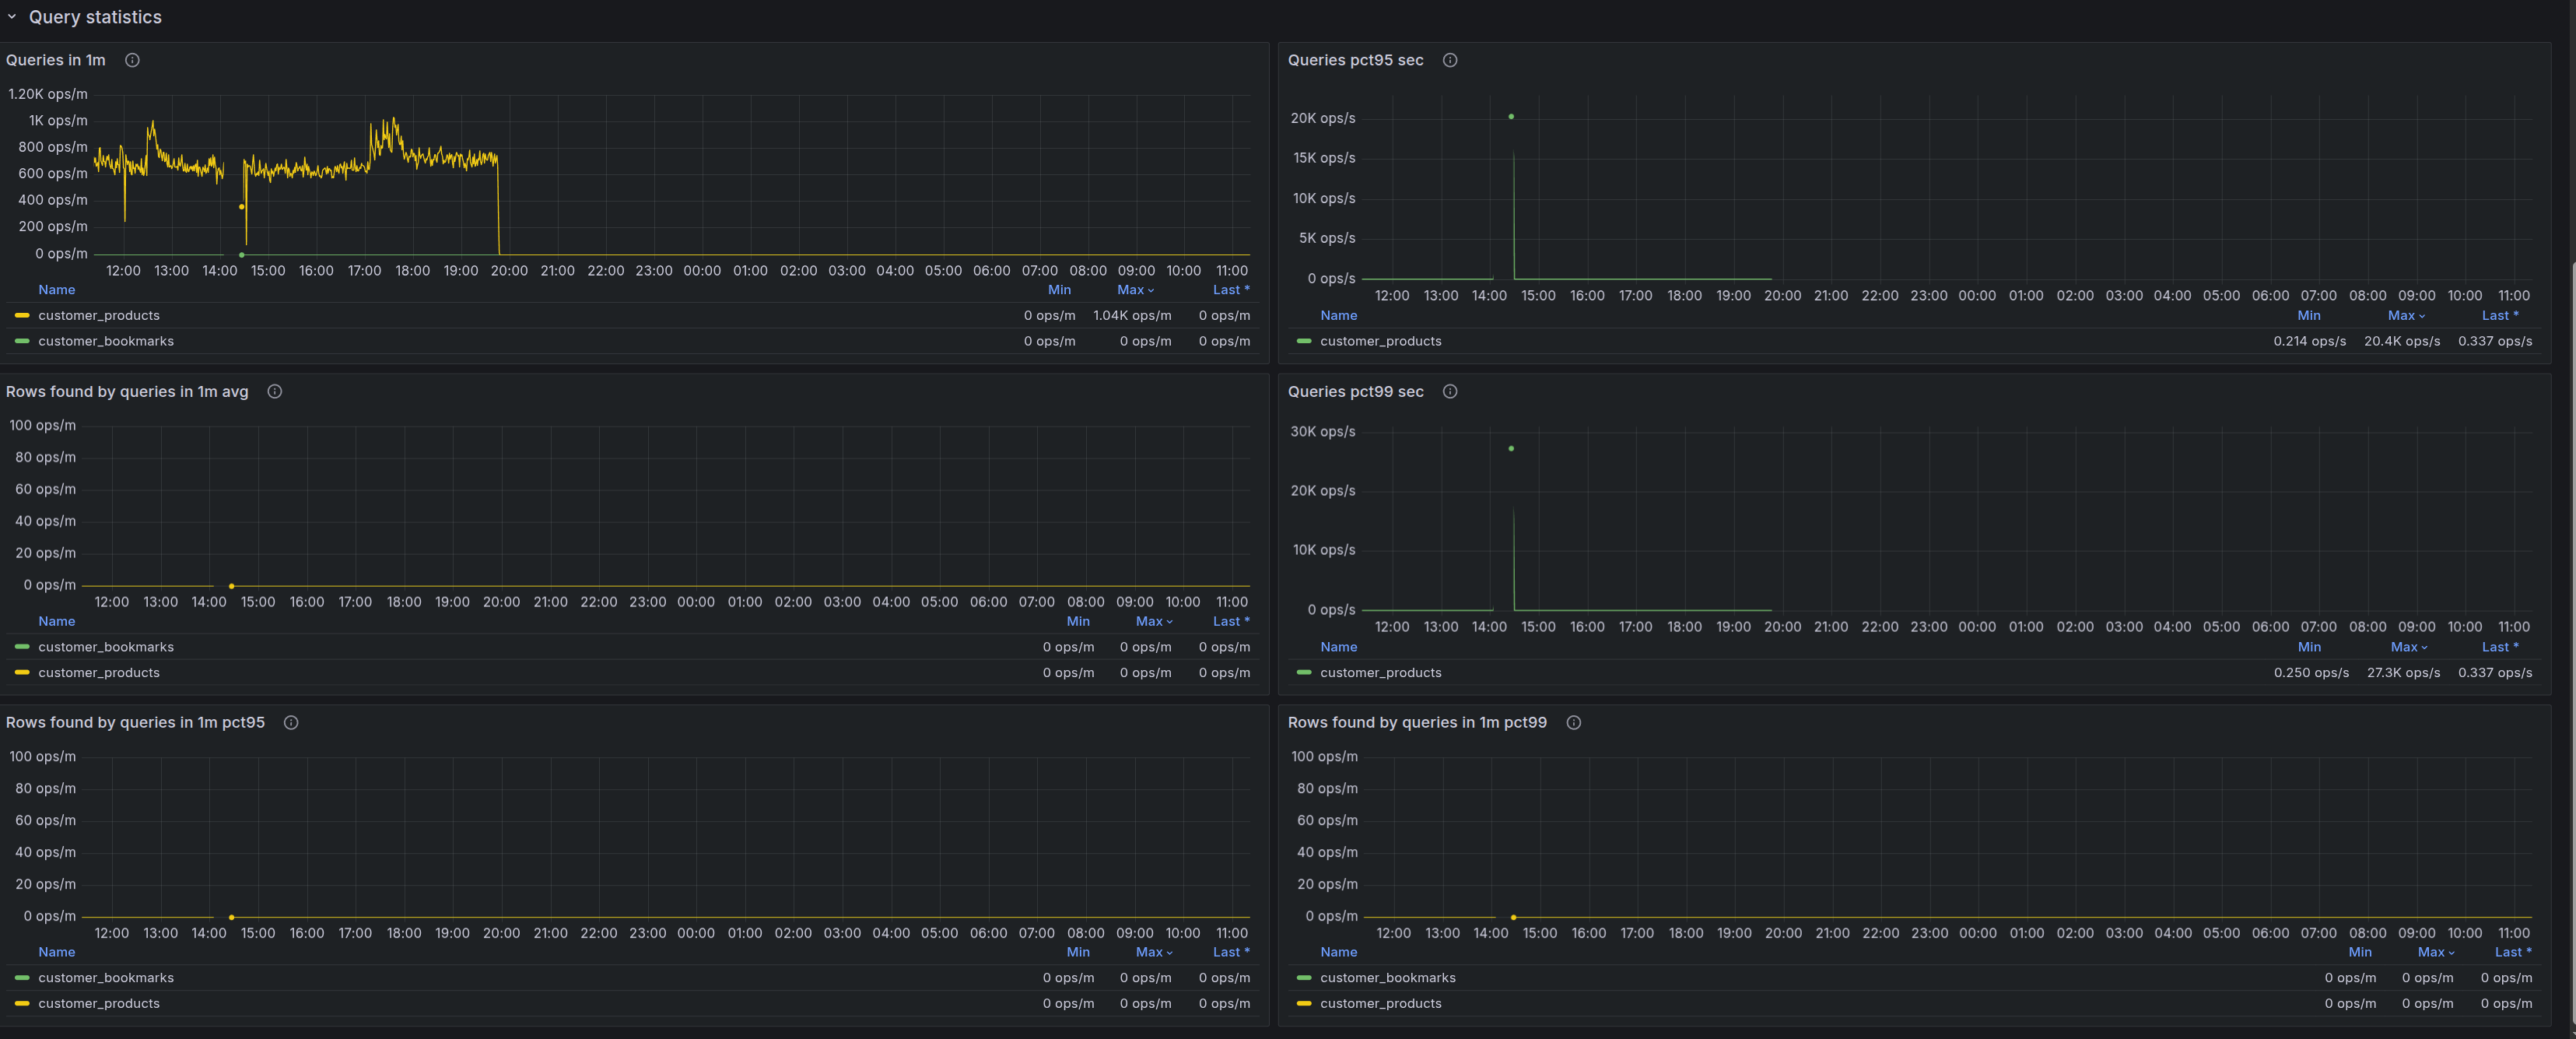Click the green customer_products swatch in Queries pct95 legend
The image size is (2576, 1039).
tap(1303, 342)
